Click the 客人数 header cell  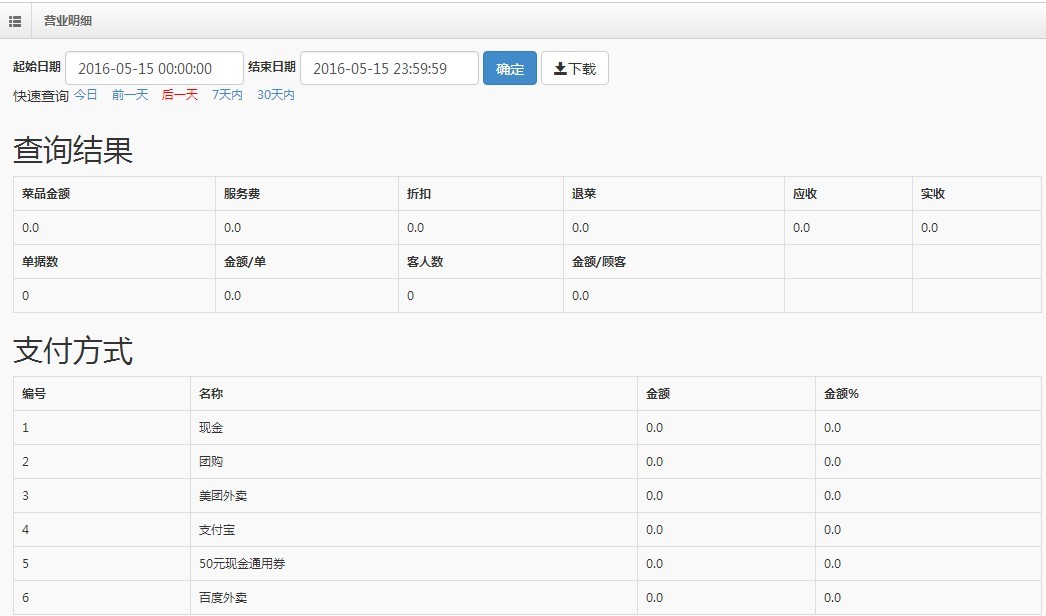click(x=425, y=262)
